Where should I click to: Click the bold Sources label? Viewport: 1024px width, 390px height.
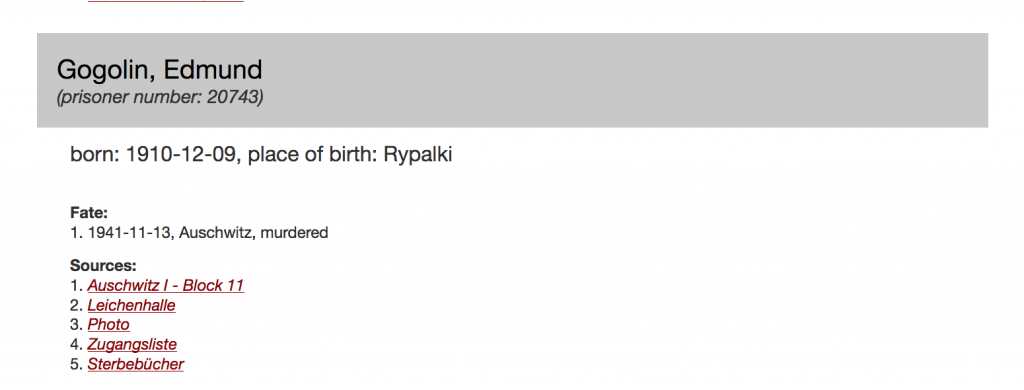tap(103, 266)
